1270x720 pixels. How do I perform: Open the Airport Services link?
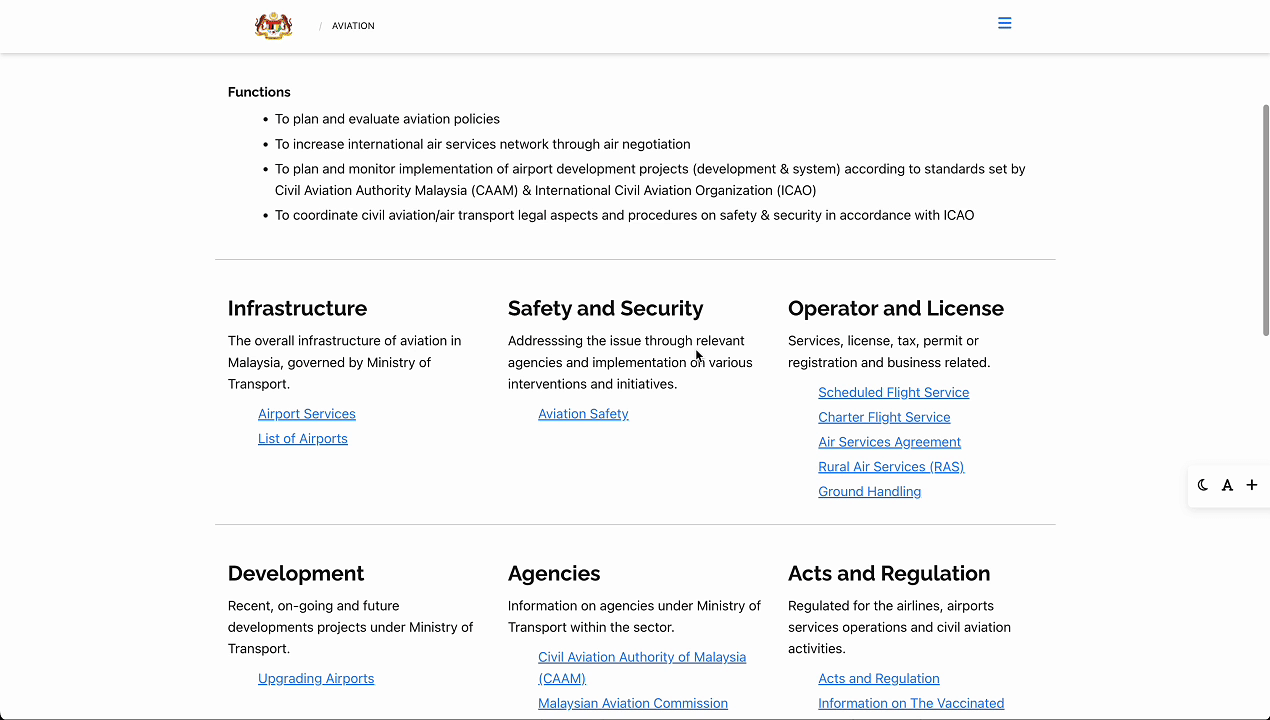point(306,414)
